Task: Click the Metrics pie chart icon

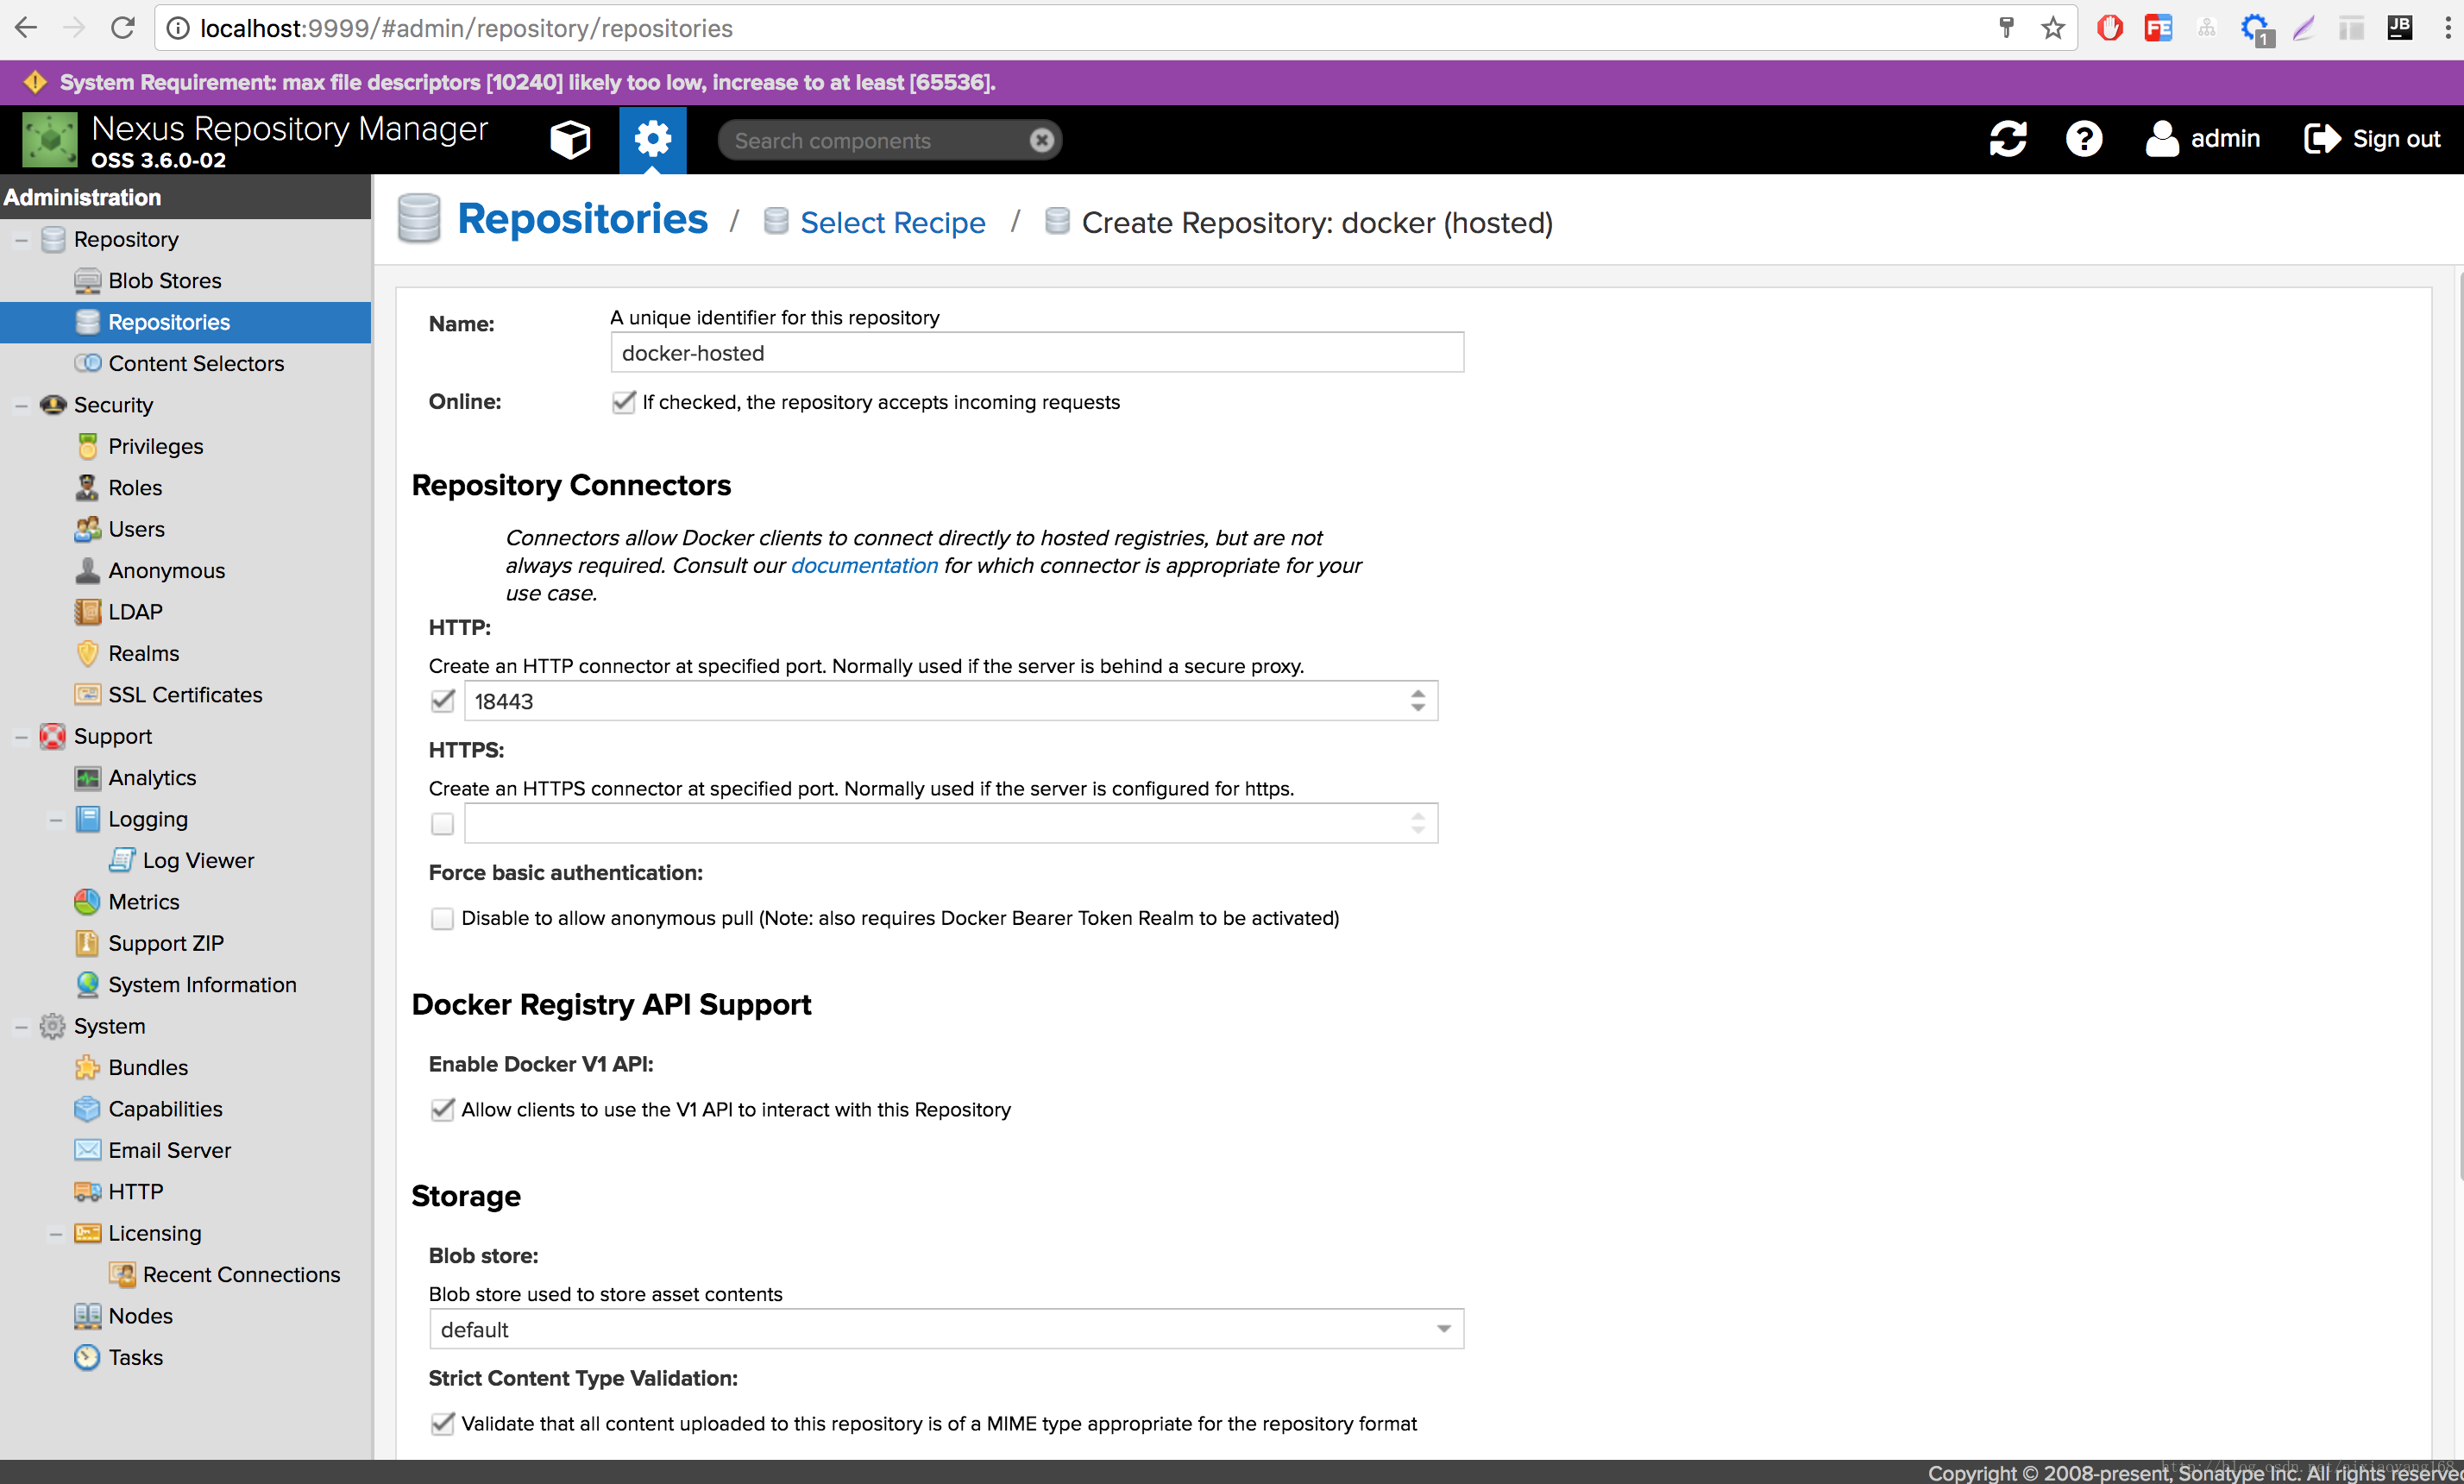Action: pyautogui.click(x=87, y=902)
